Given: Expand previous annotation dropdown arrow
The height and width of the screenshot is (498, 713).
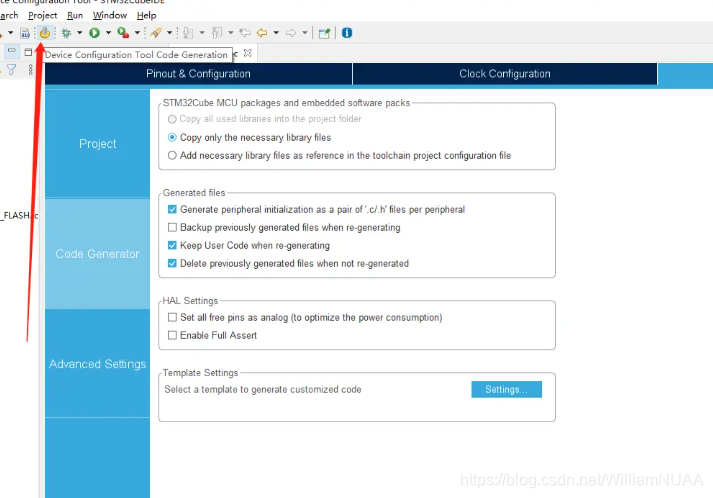Looking at the screenshot, I should [x=231, y=33].
